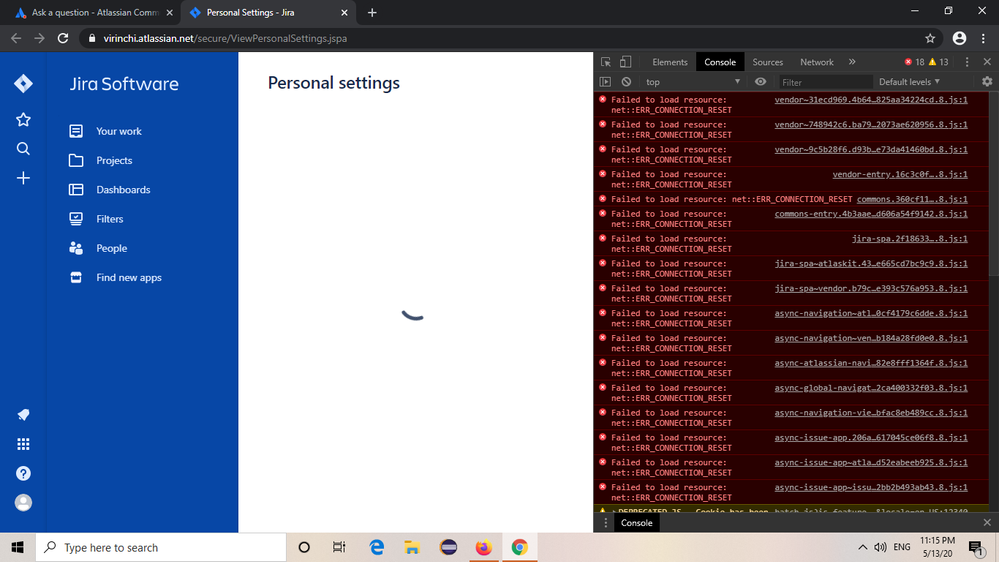Open DevTools three-dot customize menu

[967, 62]
